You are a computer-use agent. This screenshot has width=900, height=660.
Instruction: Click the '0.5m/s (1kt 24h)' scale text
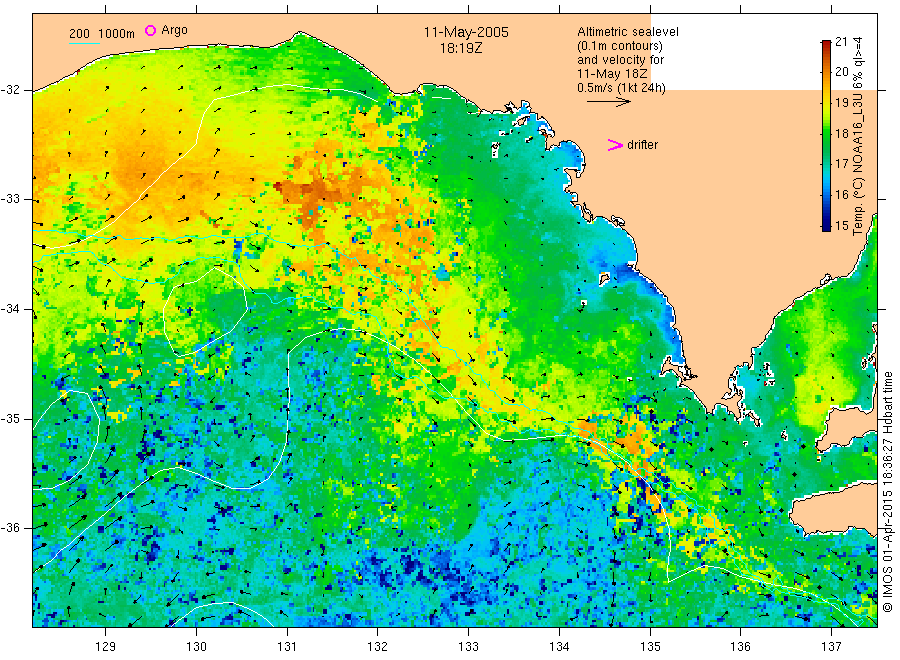click(622, 88)
